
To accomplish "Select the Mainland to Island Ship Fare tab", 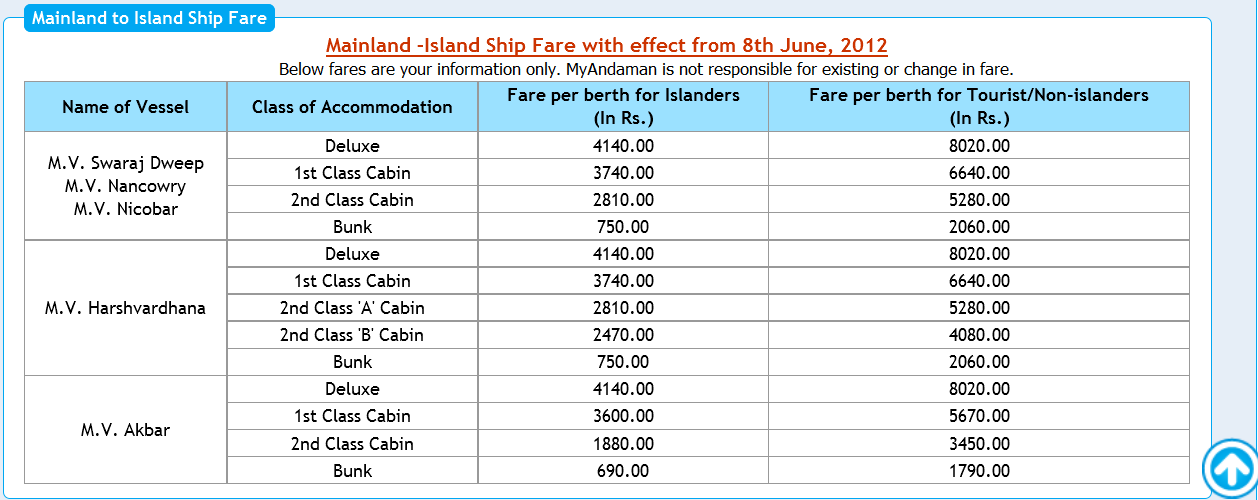I will point(149,18).
